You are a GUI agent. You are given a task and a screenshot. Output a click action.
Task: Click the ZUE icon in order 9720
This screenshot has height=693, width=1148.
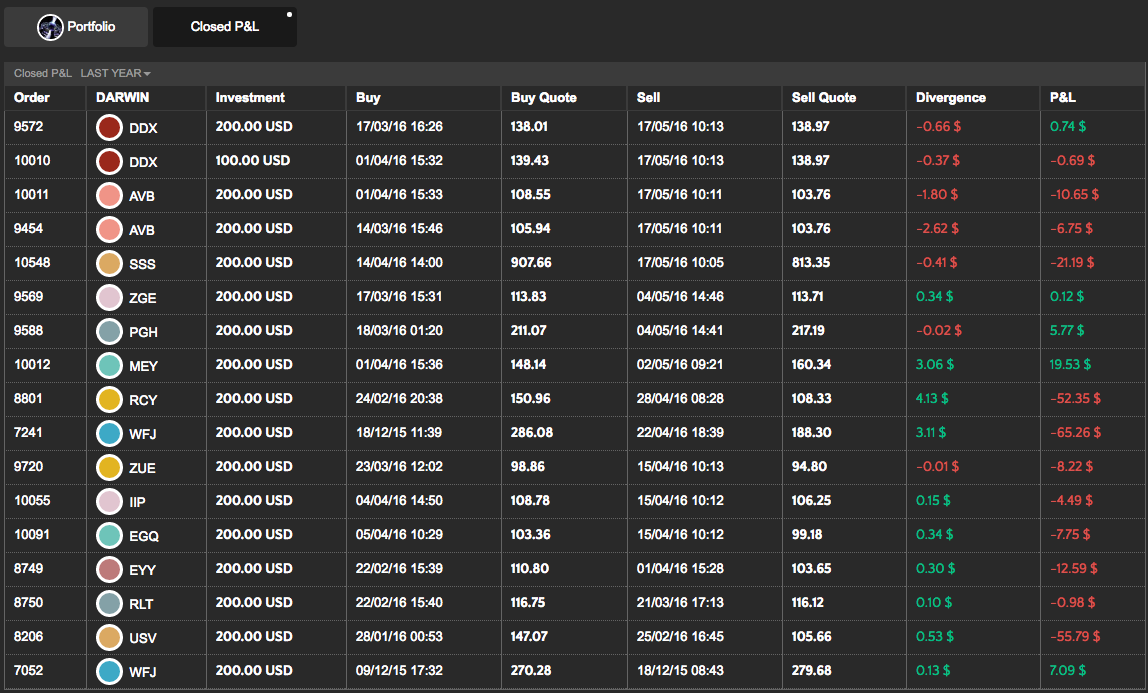109,468
